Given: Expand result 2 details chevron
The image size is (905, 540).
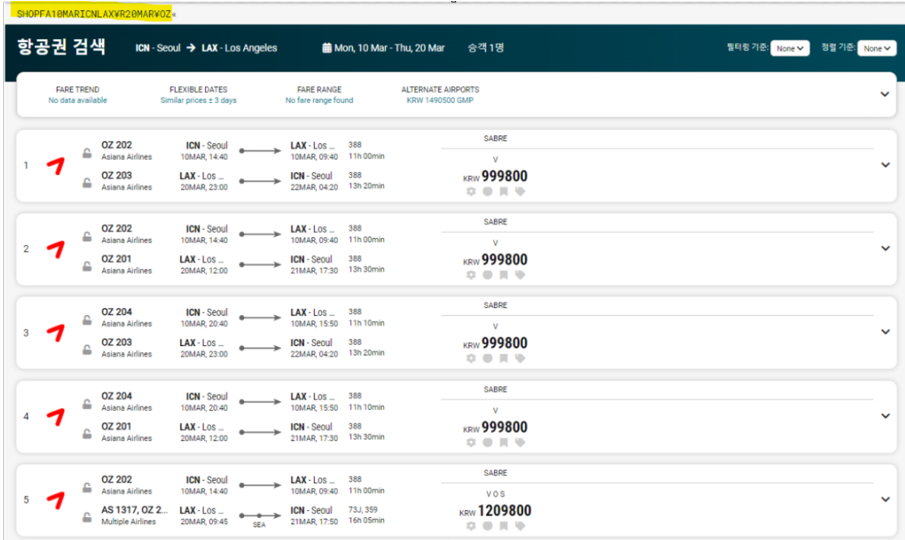Looking at the screenshot, I should click(885, 249).
